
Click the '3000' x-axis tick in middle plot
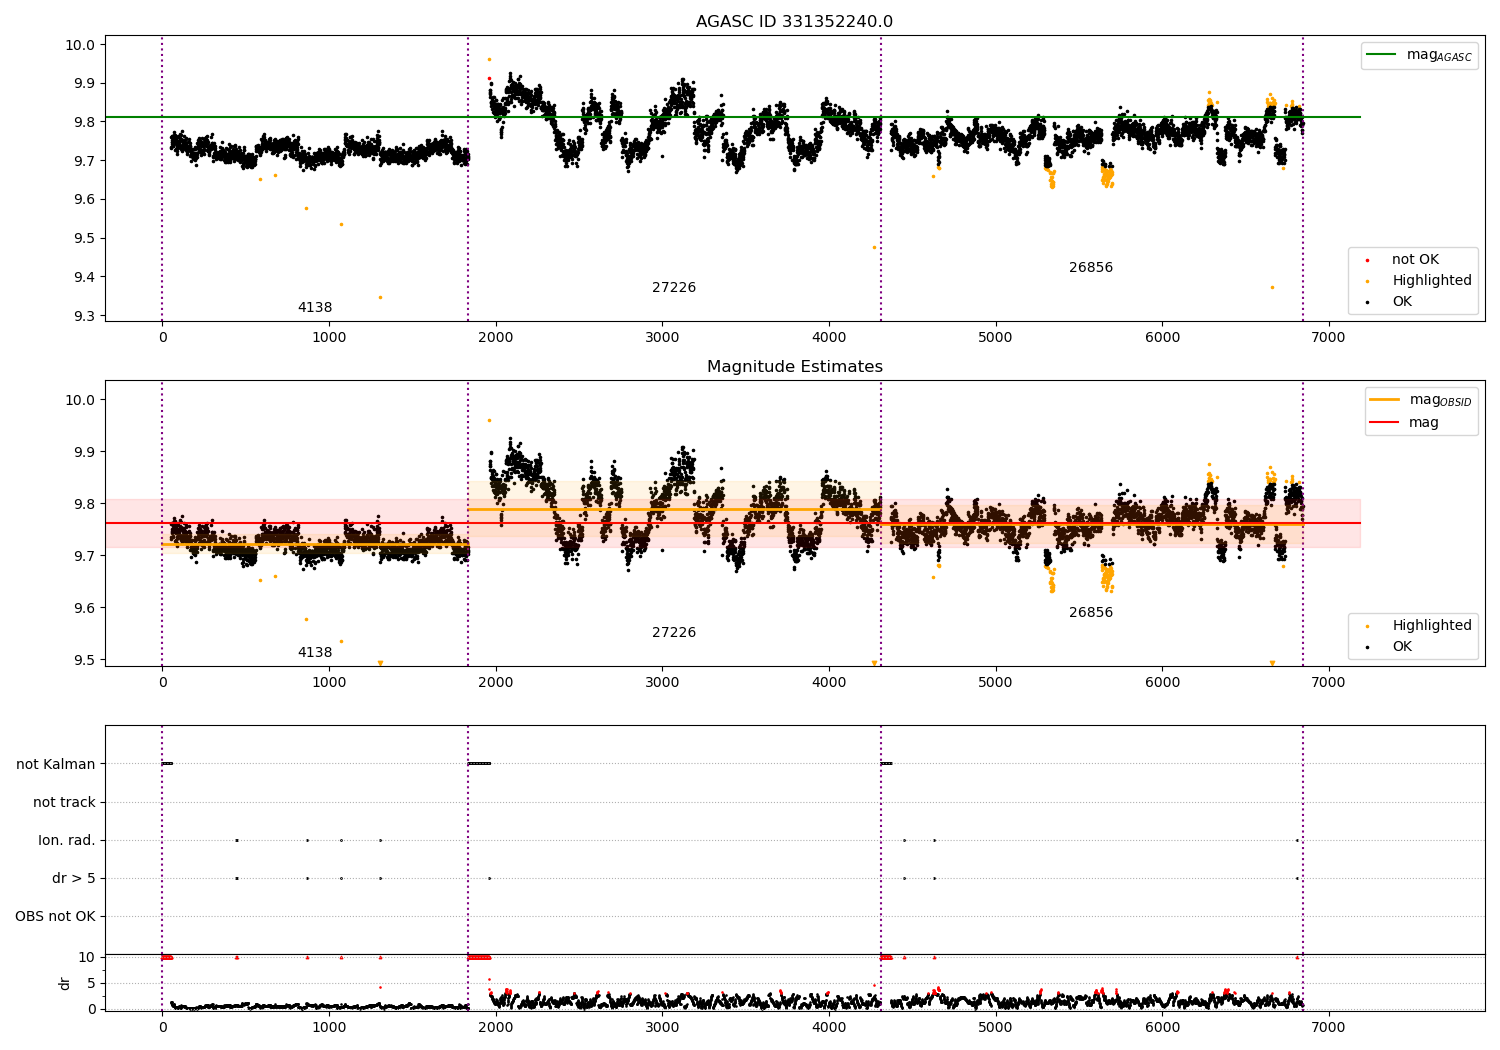[x=662, y=683]
